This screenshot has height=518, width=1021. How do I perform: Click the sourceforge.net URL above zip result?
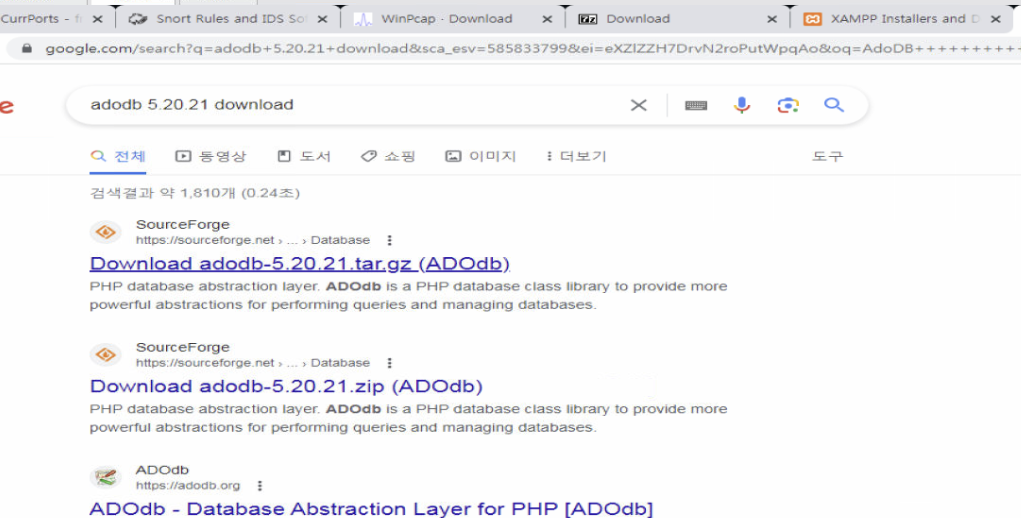click(253, 363)
